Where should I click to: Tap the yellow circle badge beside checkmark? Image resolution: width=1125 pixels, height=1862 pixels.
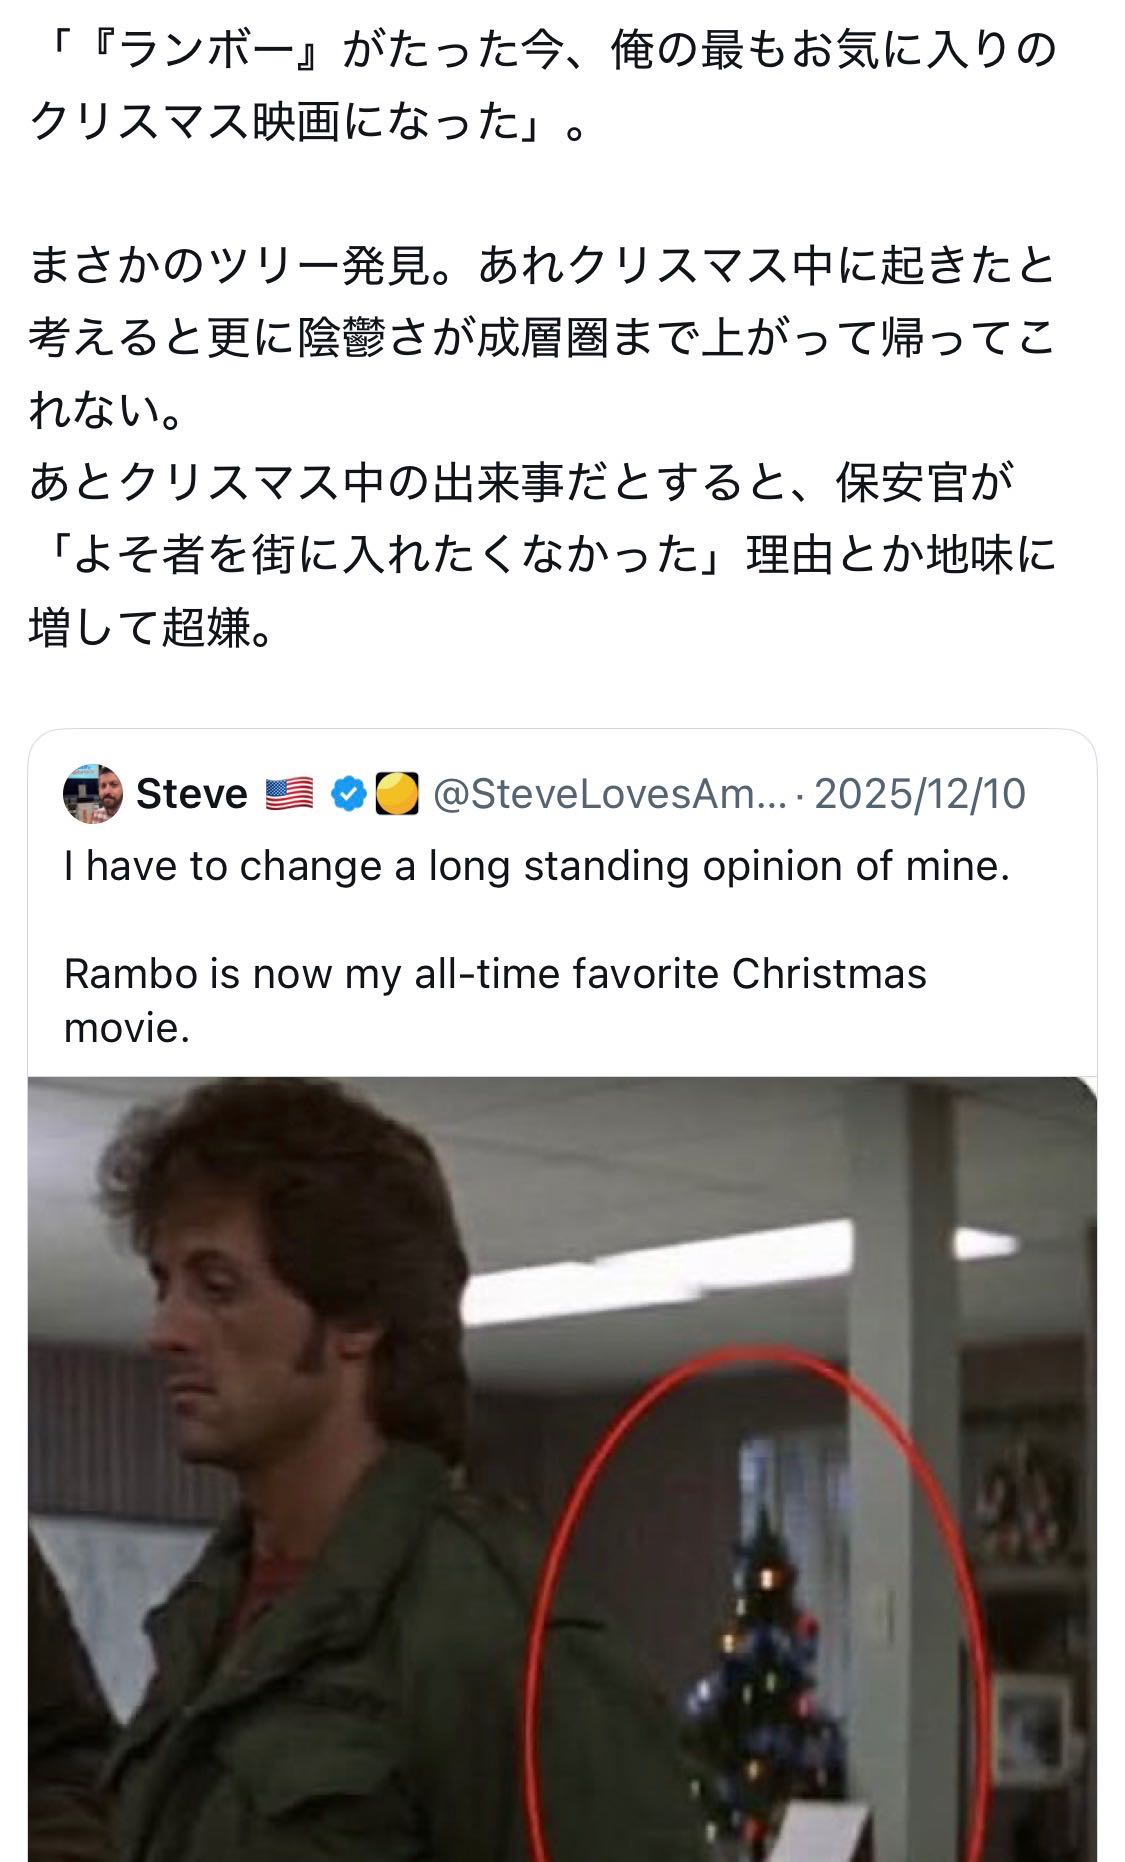tap(396, 794)
